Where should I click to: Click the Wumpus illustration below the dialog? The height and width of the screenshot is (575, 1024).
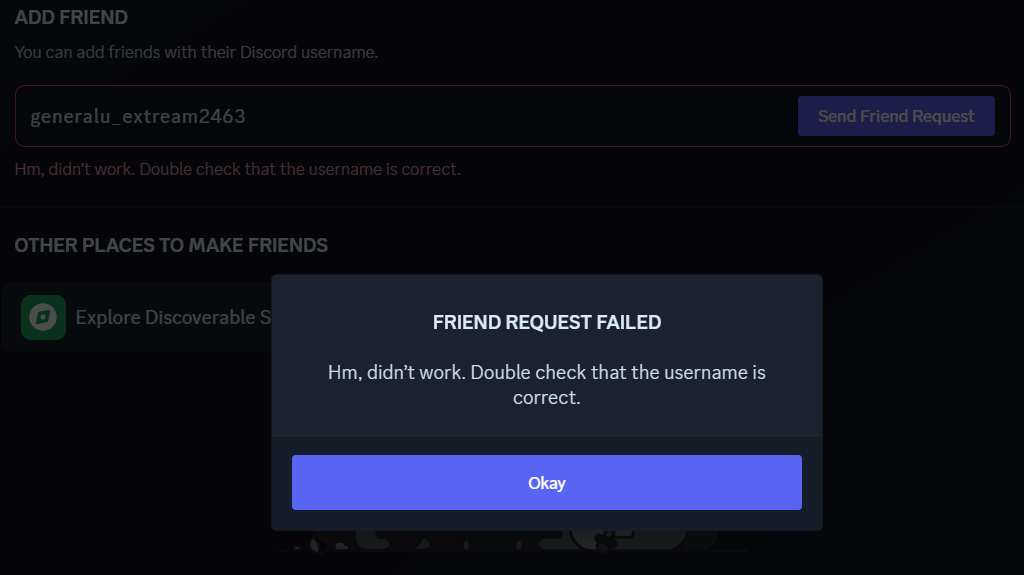tap(496, 541)
